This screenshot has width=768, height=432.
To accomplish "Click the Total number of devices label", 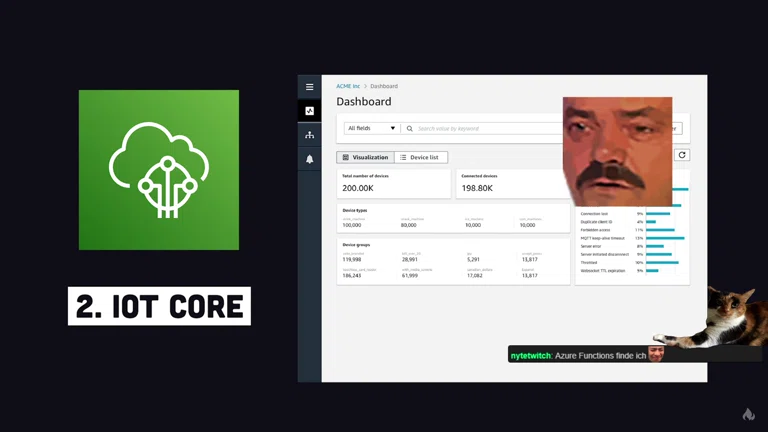I will (365, 176).
